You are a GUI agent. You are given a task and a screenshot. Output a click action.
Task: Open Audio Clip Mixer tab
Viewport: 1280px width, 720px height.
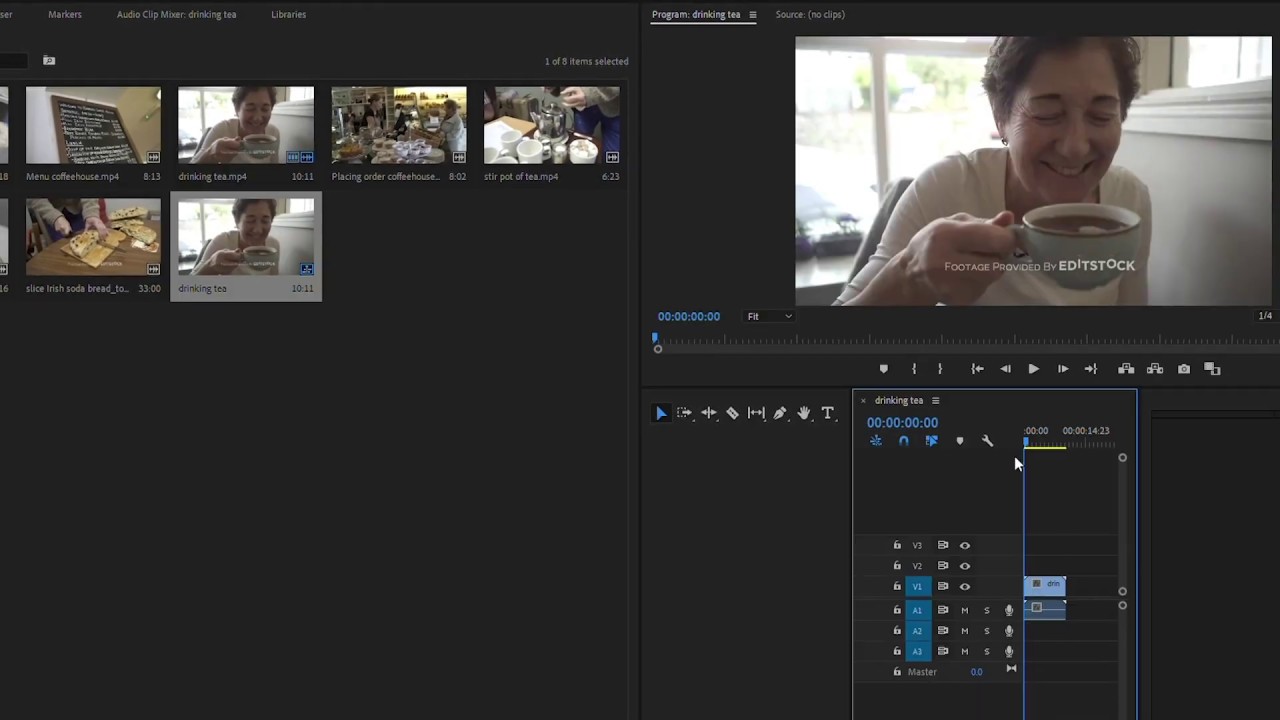point(176,15)
